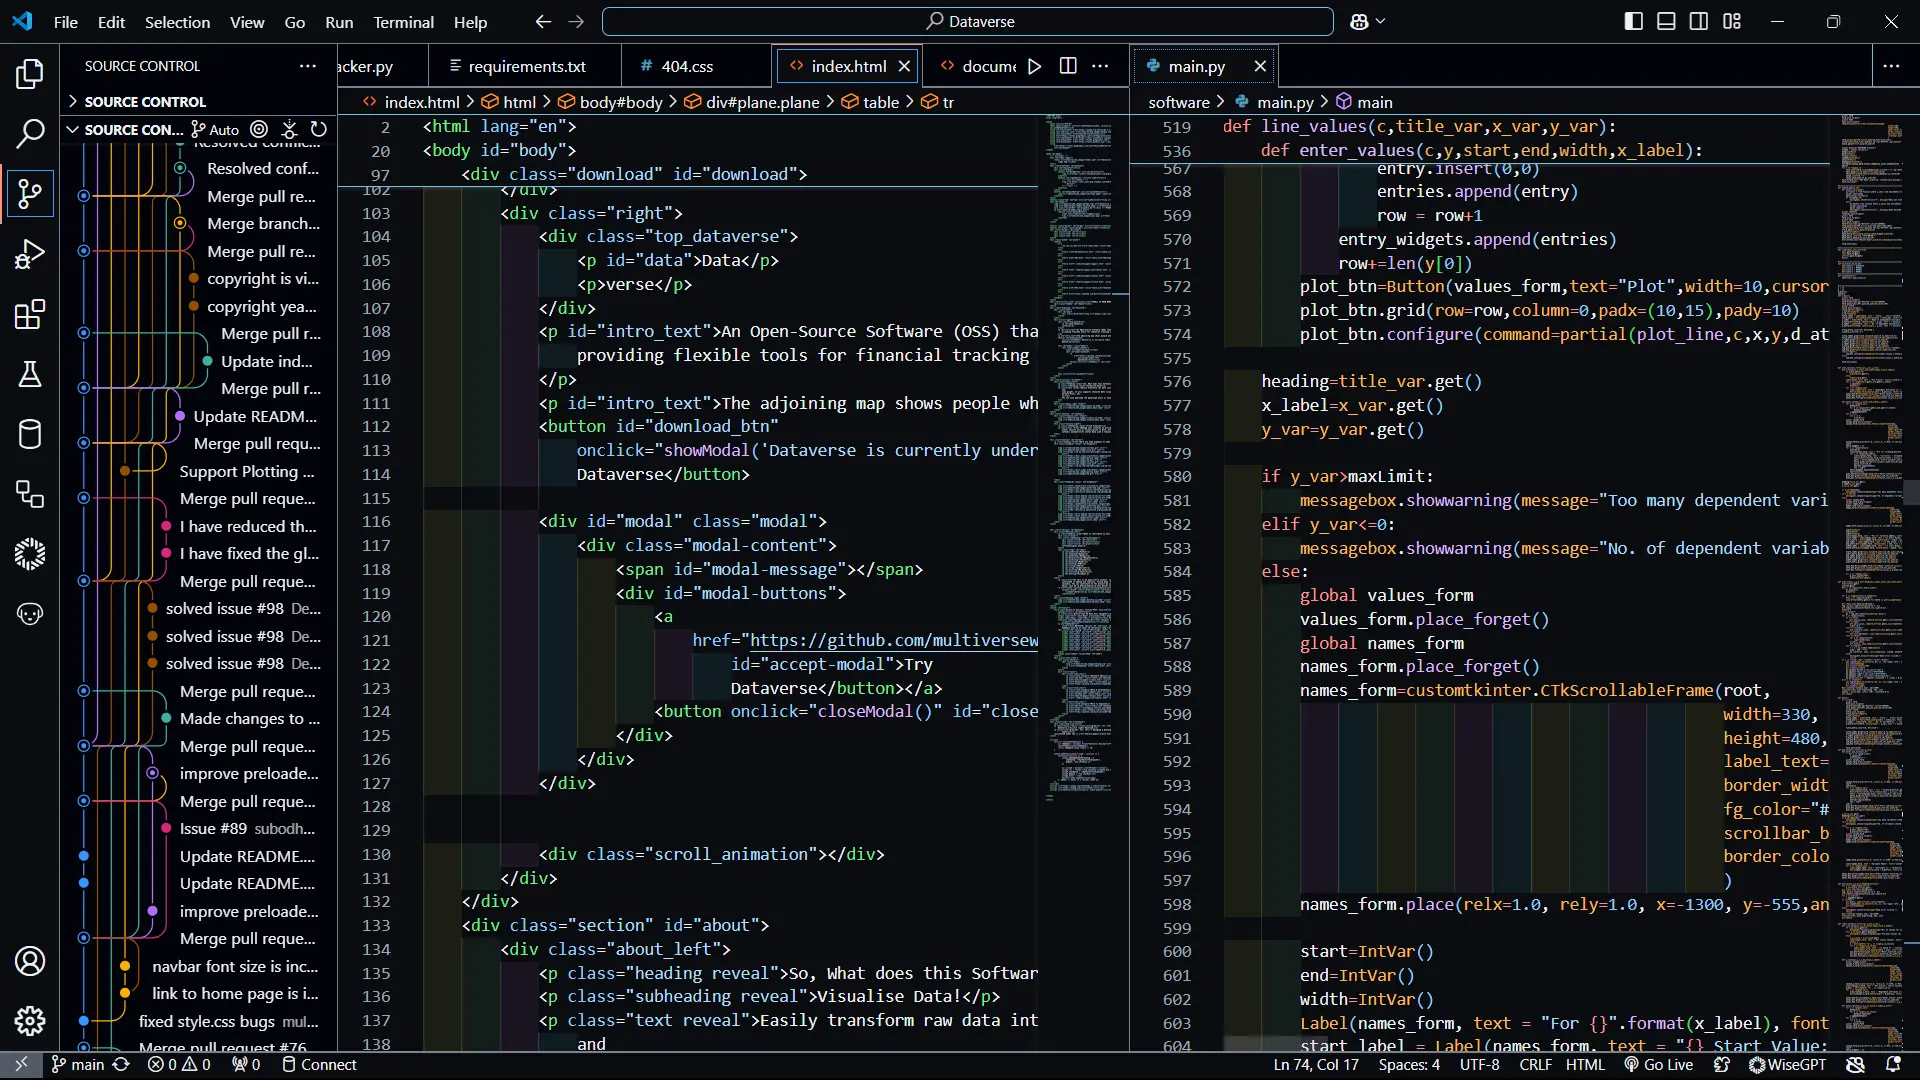This screenshot has width=1920, height=1080.
Task: Open notifications bell
Action: click(1893, 1064)
